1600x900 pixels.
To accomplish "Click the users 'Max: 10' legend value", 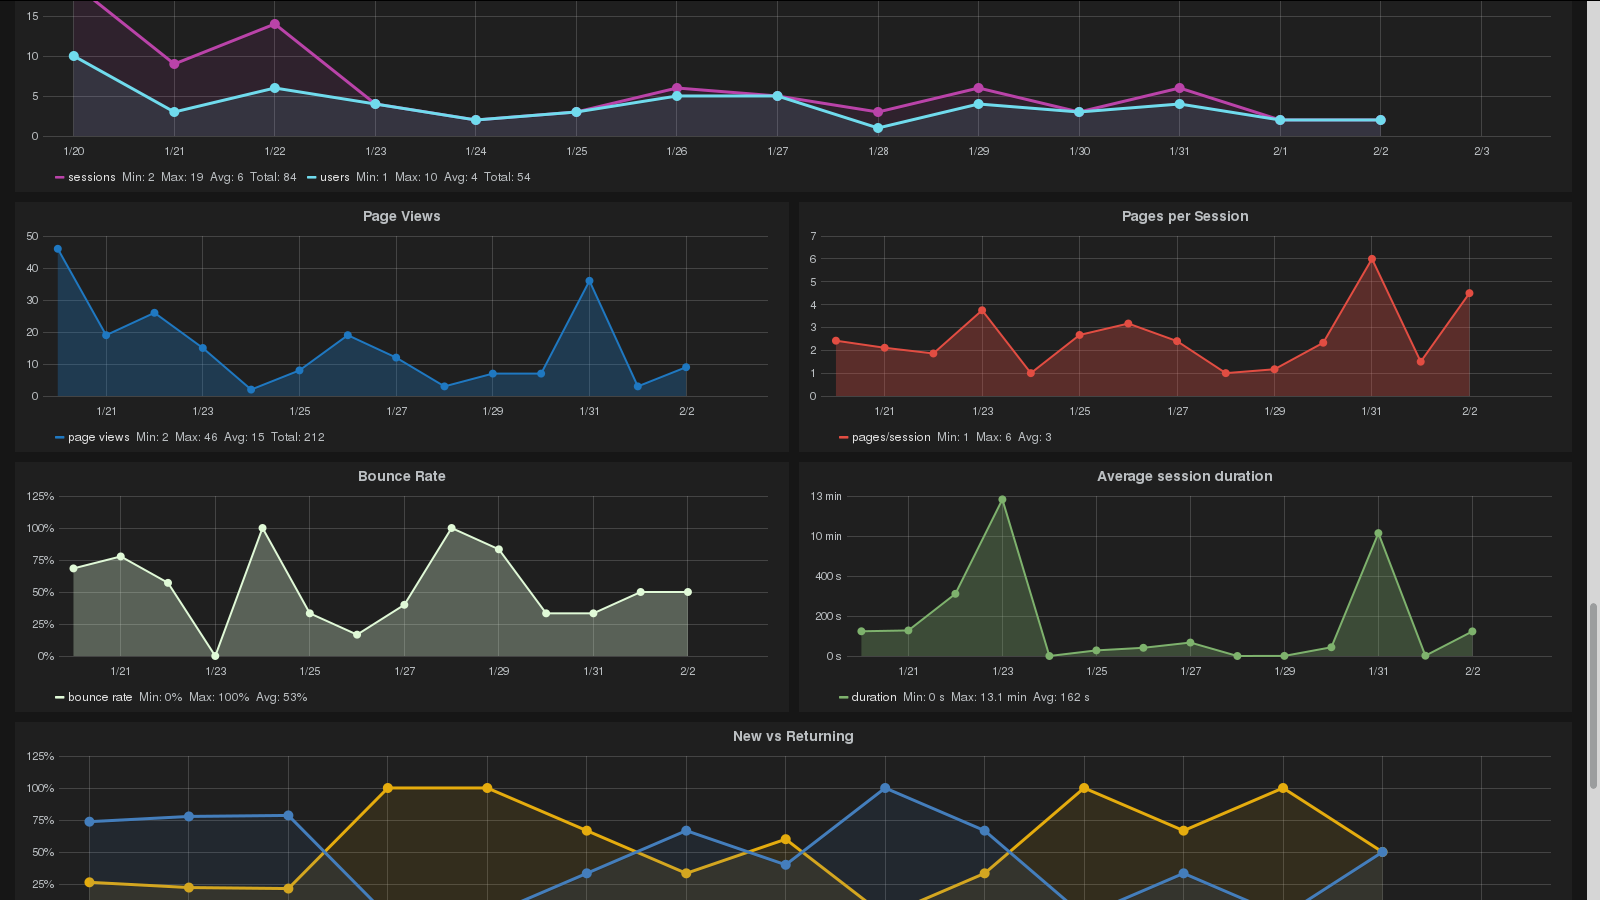I will (416, 177).
